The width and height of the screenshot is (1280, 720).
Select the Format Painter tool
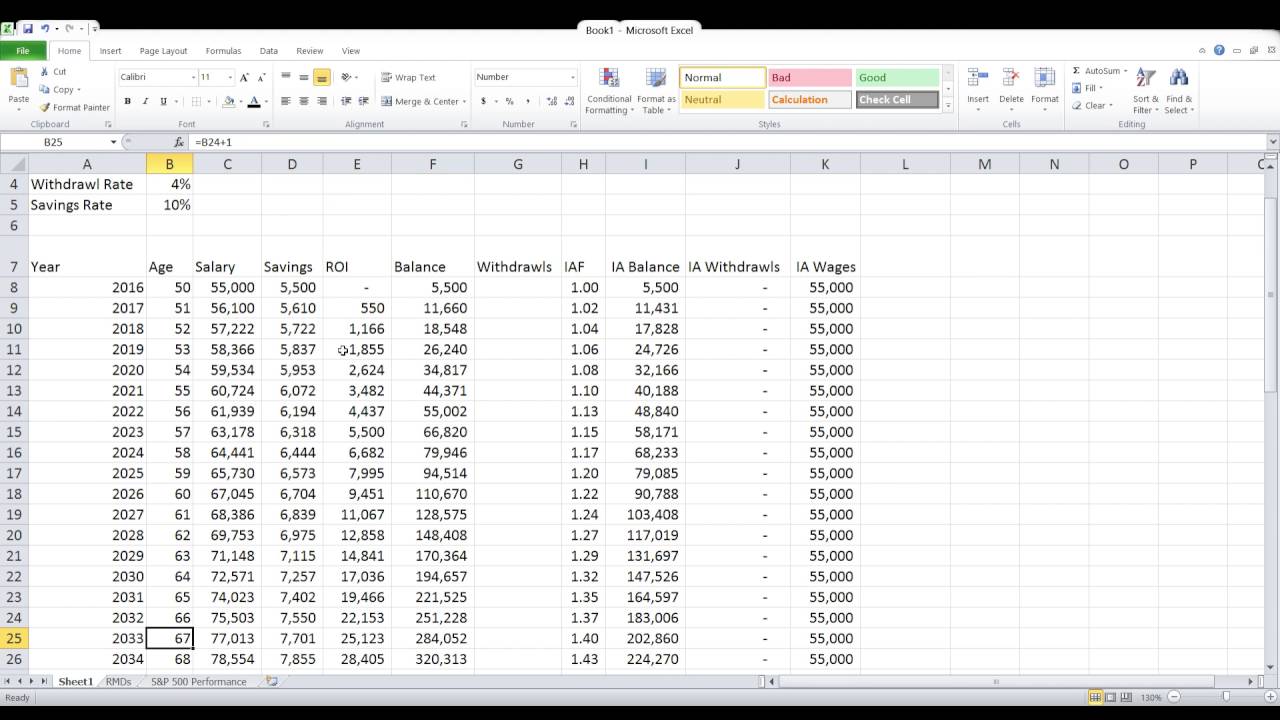coord(75,107)
